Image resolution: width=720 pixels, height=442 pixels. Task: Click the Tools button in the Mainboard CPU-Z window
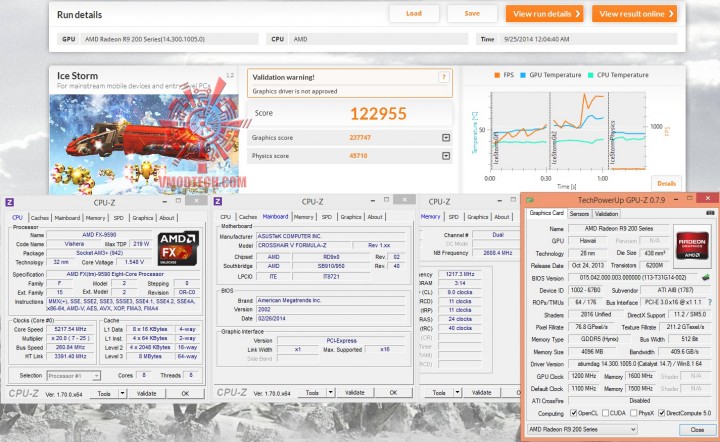click(312, 392)
